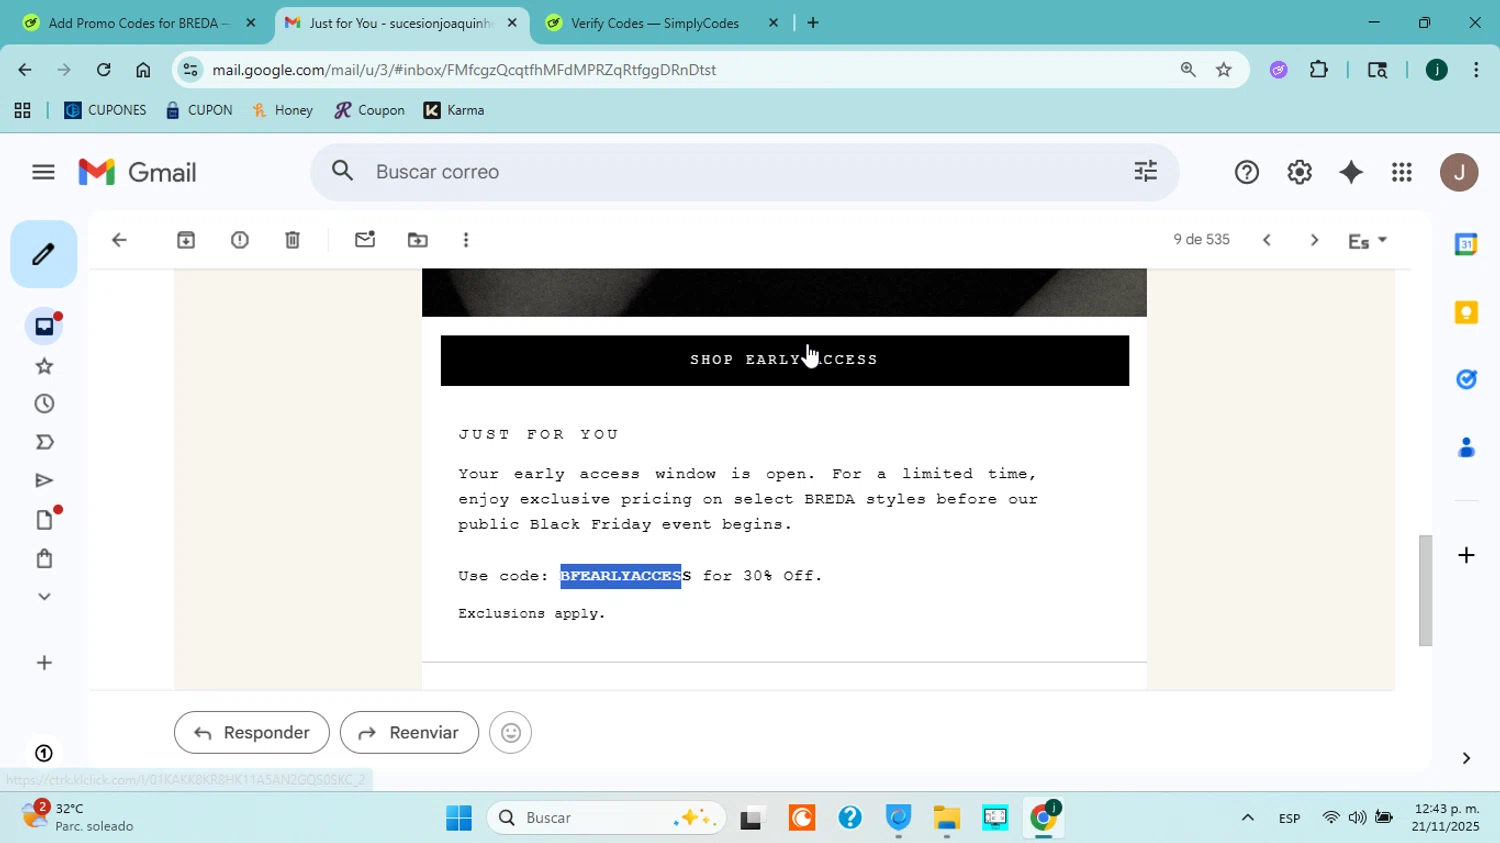Open Google Tasks side panel

coord(1466,379)
